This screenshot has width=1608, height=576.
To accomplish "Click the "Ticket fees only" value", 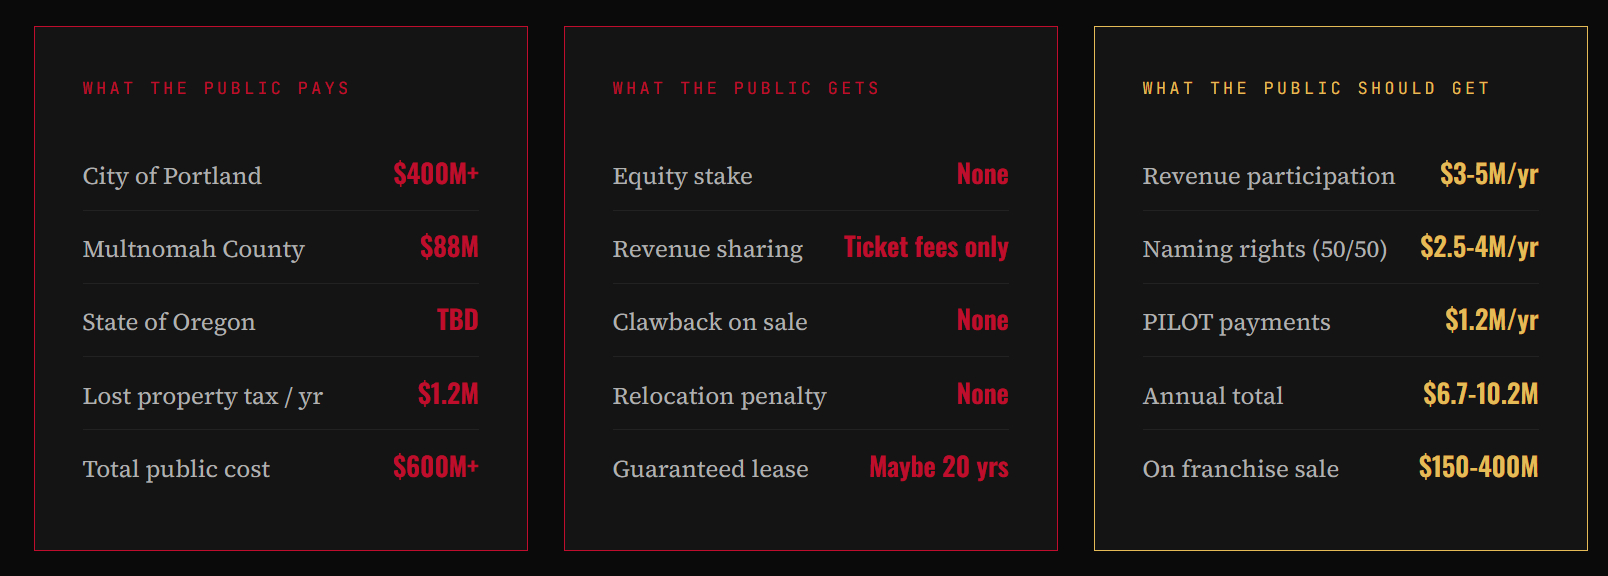I will point(926,247).
